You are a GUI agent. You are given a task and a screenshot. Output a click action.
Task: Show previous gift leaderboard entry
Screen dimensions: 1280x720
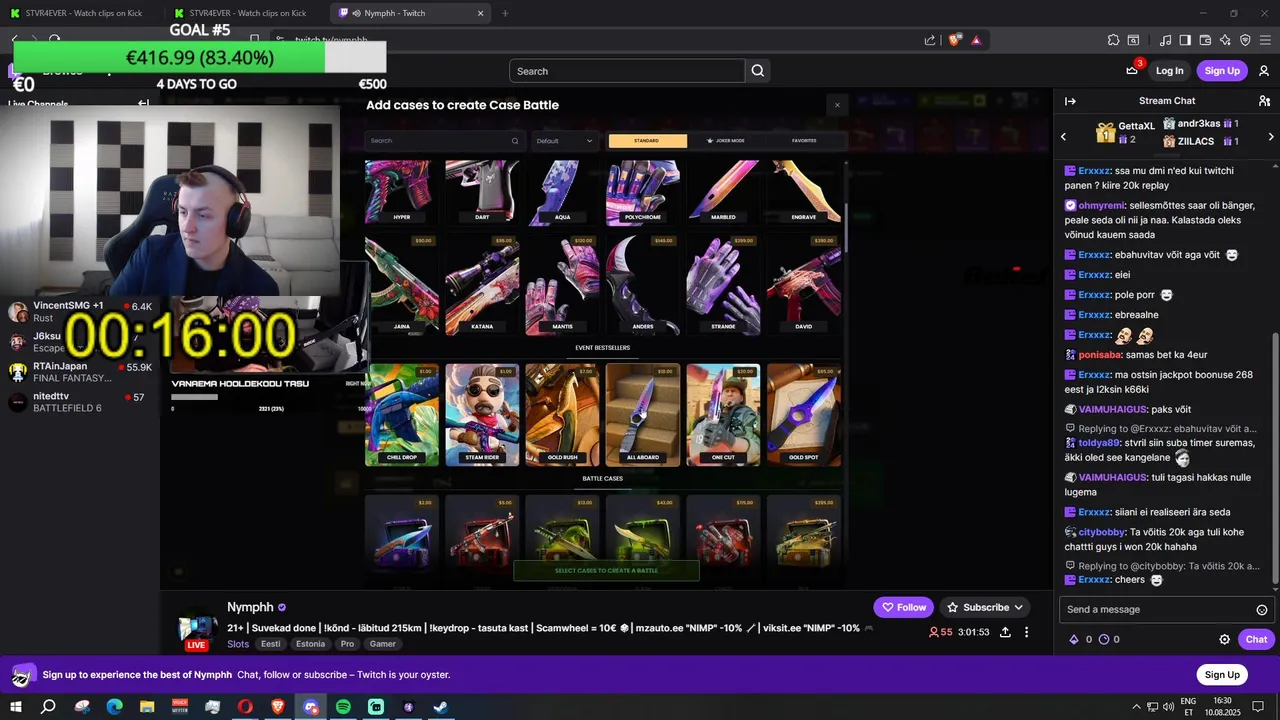[x=1063, y=136]
